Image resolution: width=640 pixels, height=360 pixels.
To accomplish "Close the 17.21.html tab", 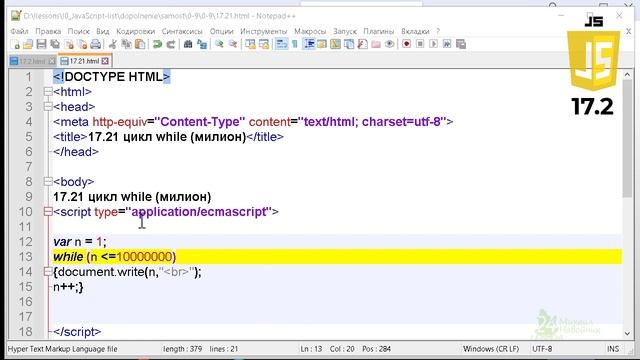I will (x=105, y=61).
